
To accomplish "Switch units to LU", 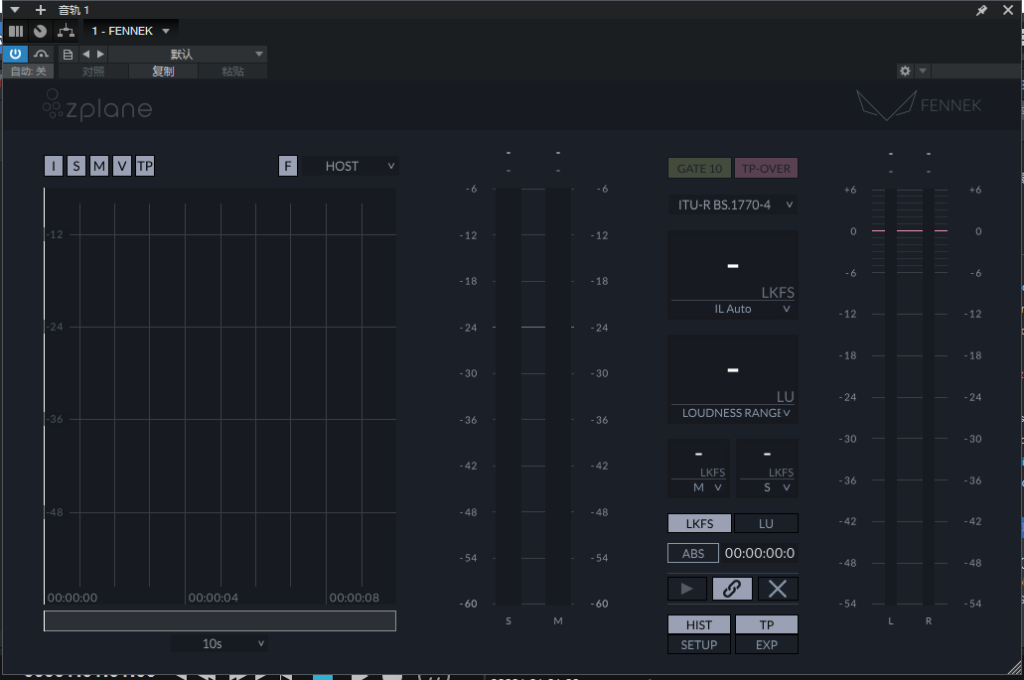I will coord(766,523).
